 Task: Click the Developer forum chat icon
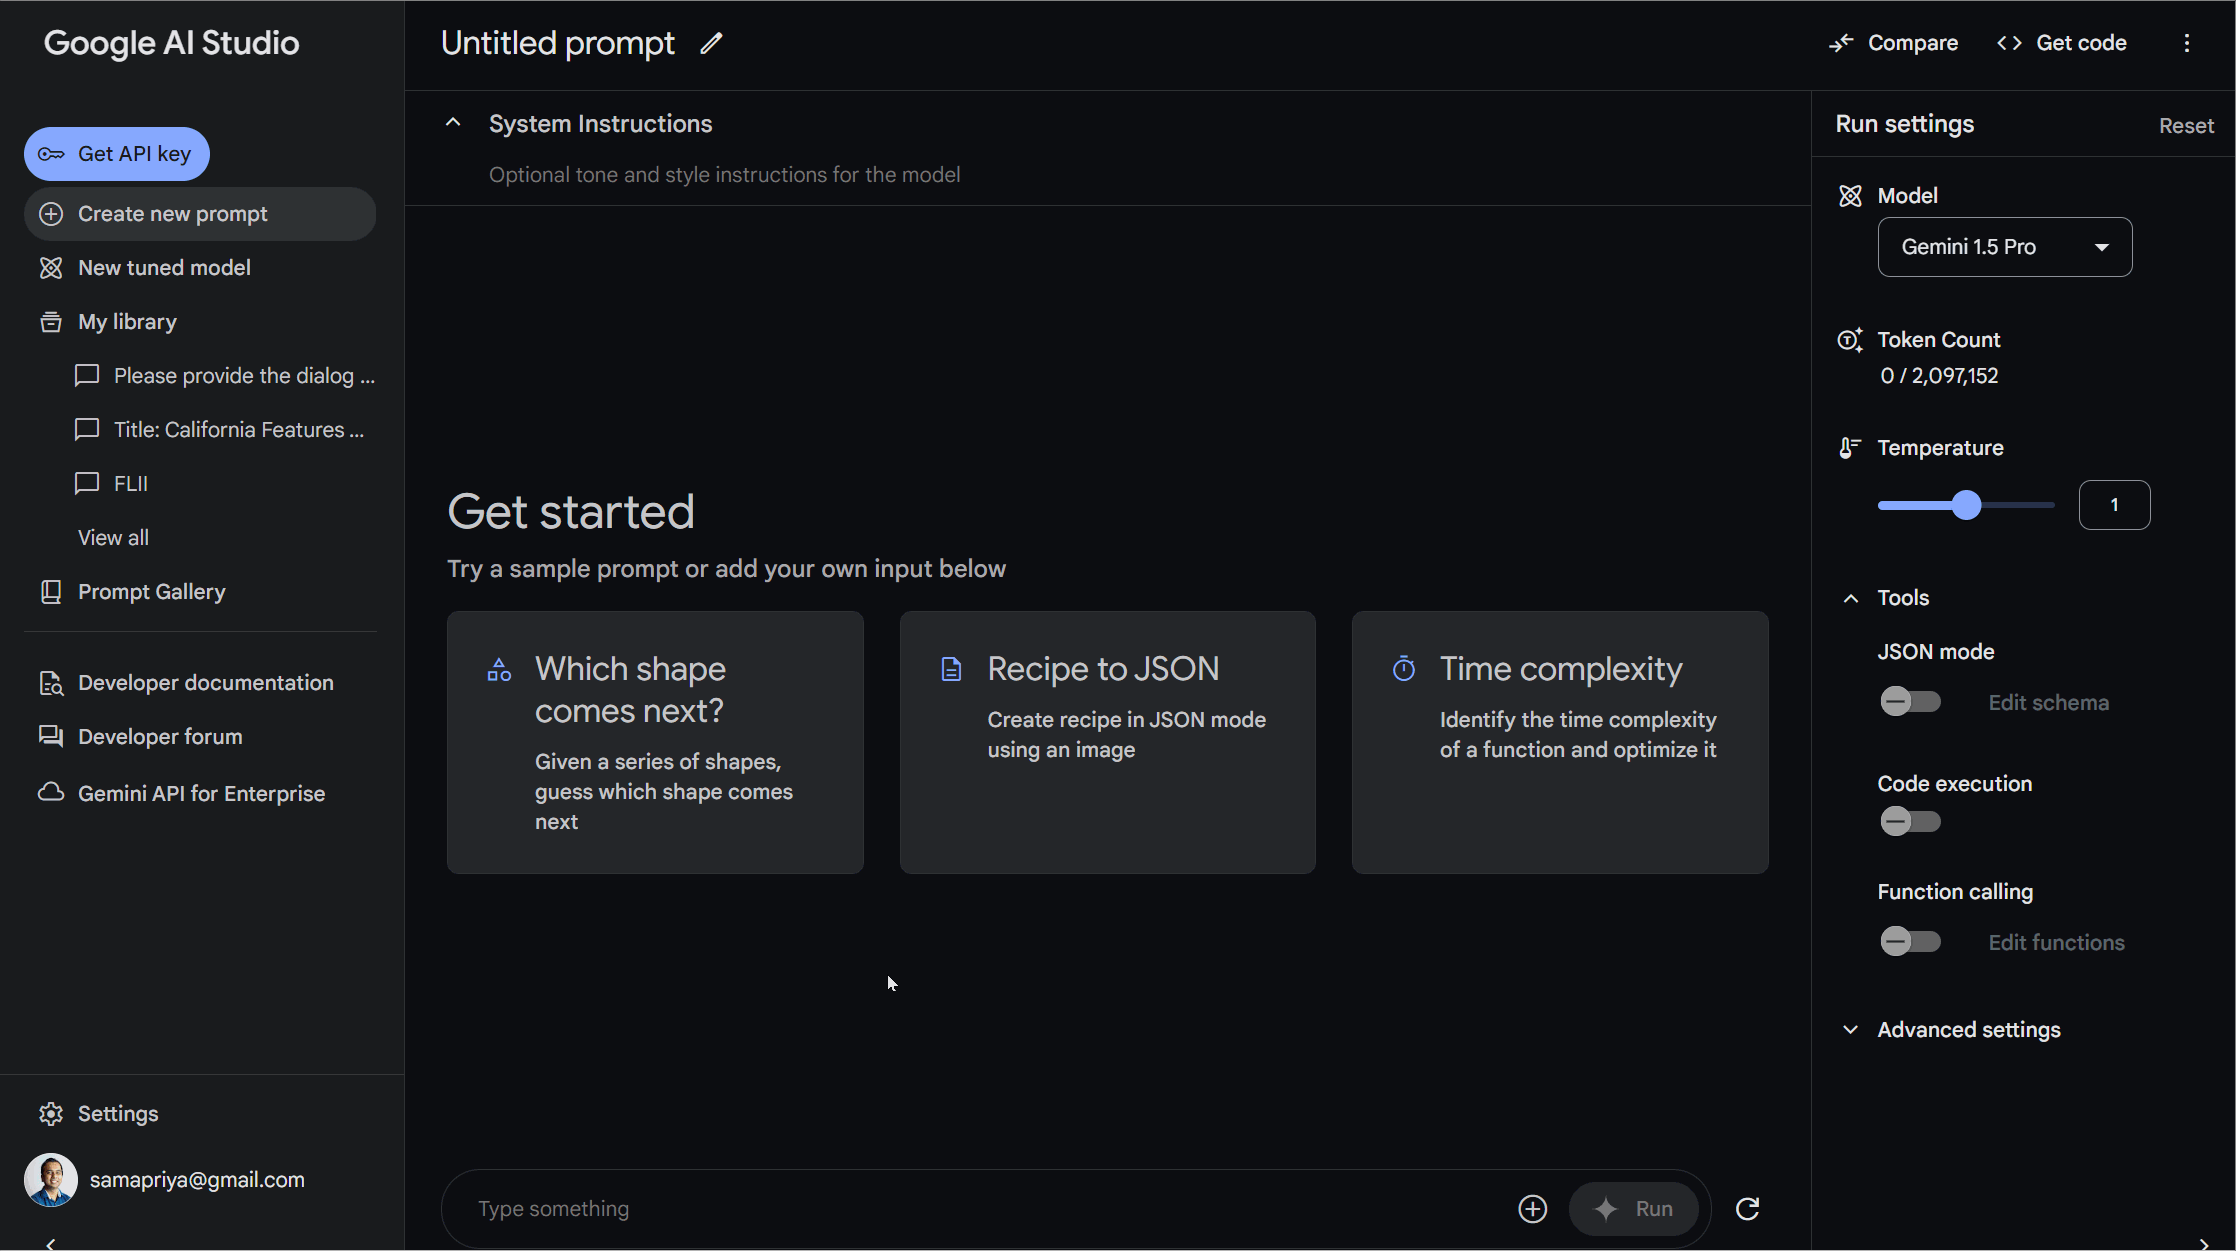pyautogui.click(x=51, y=737)
